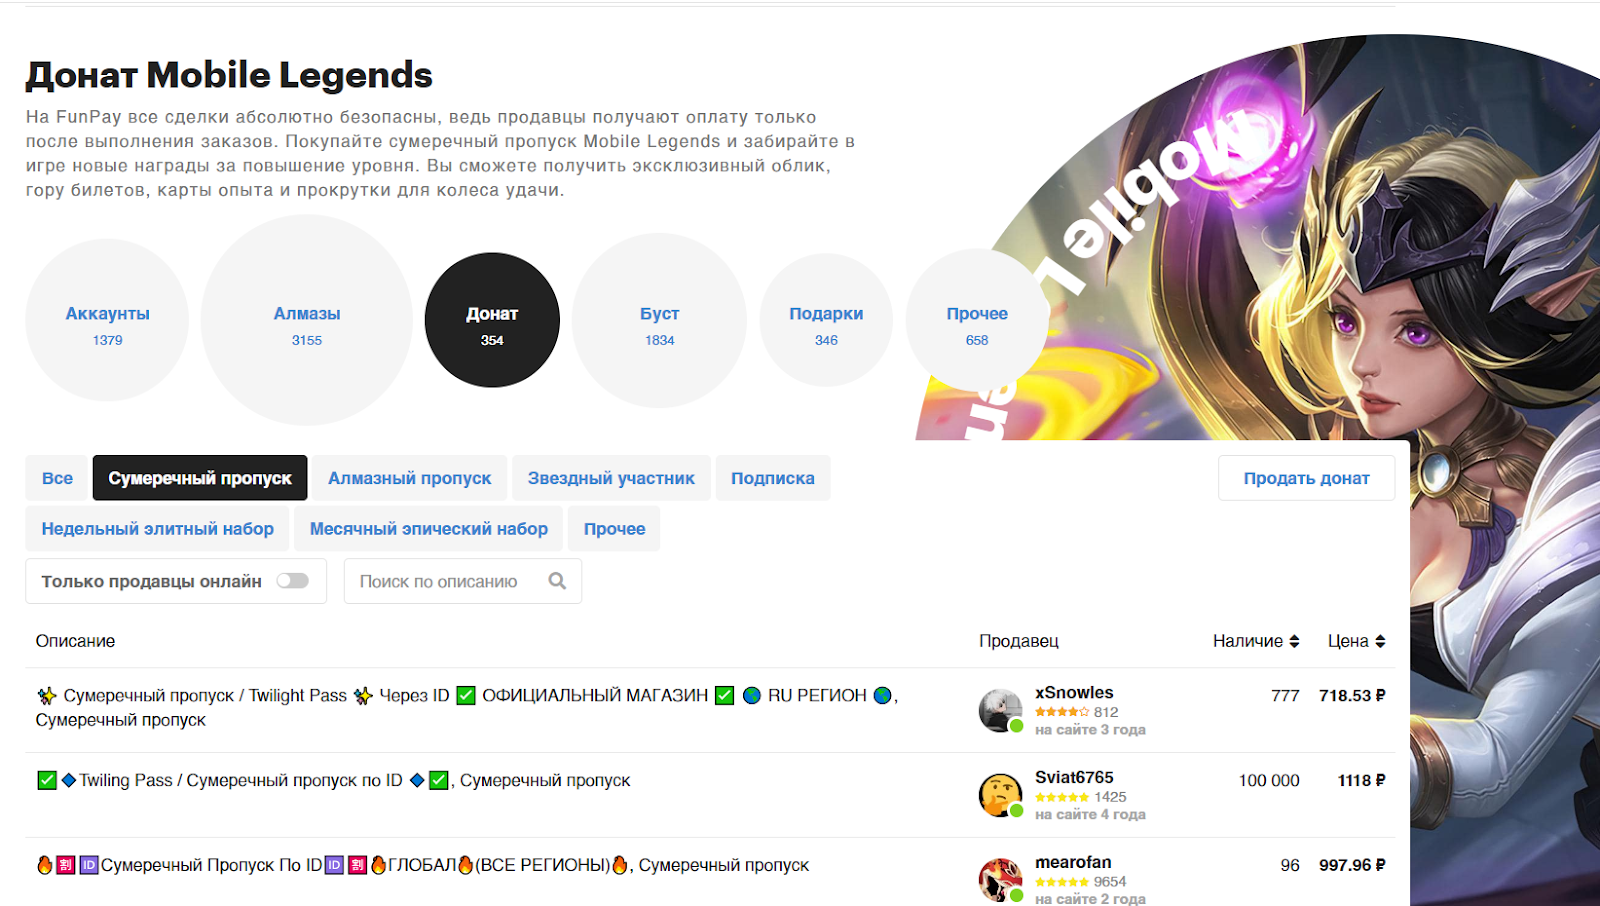Select the Все filter
Viewport: 1600px width, 906px height.
tap(57, 478)
